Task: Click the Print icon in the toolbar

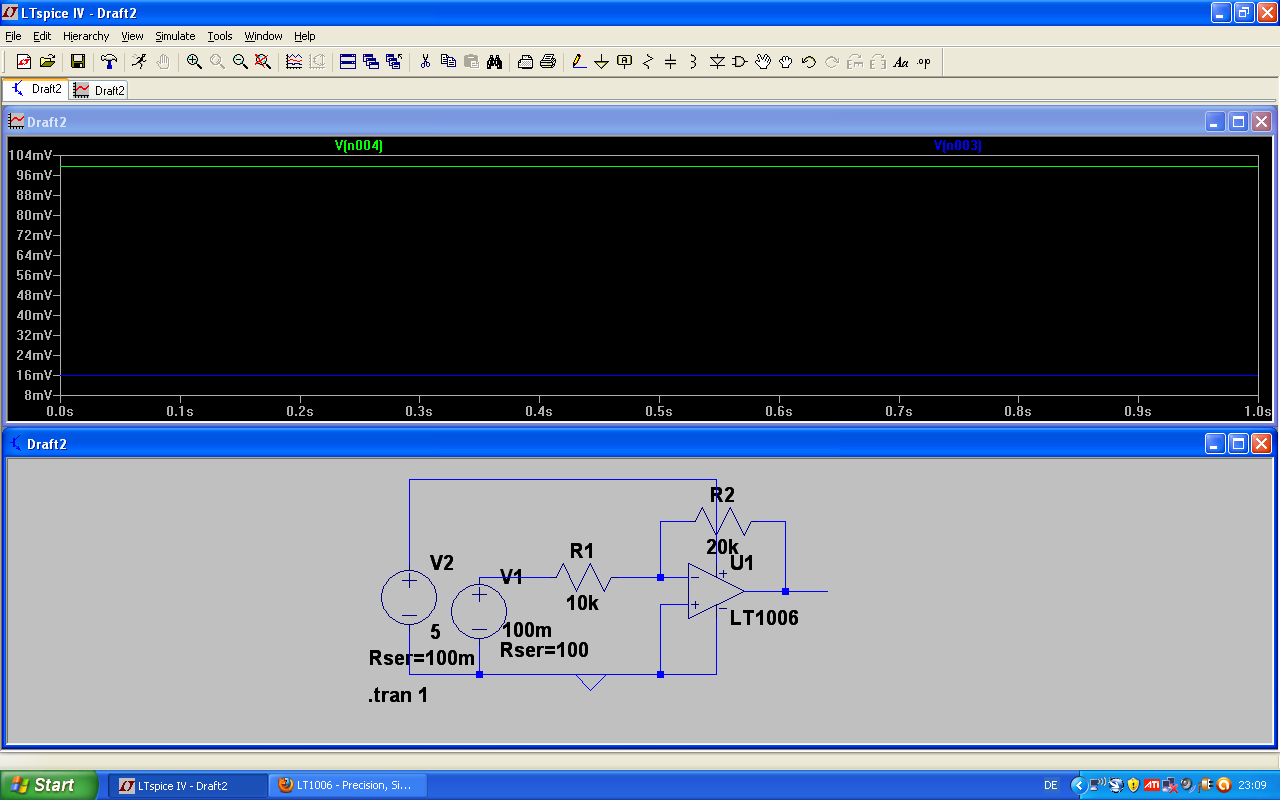Action: (x=548, y=62)
